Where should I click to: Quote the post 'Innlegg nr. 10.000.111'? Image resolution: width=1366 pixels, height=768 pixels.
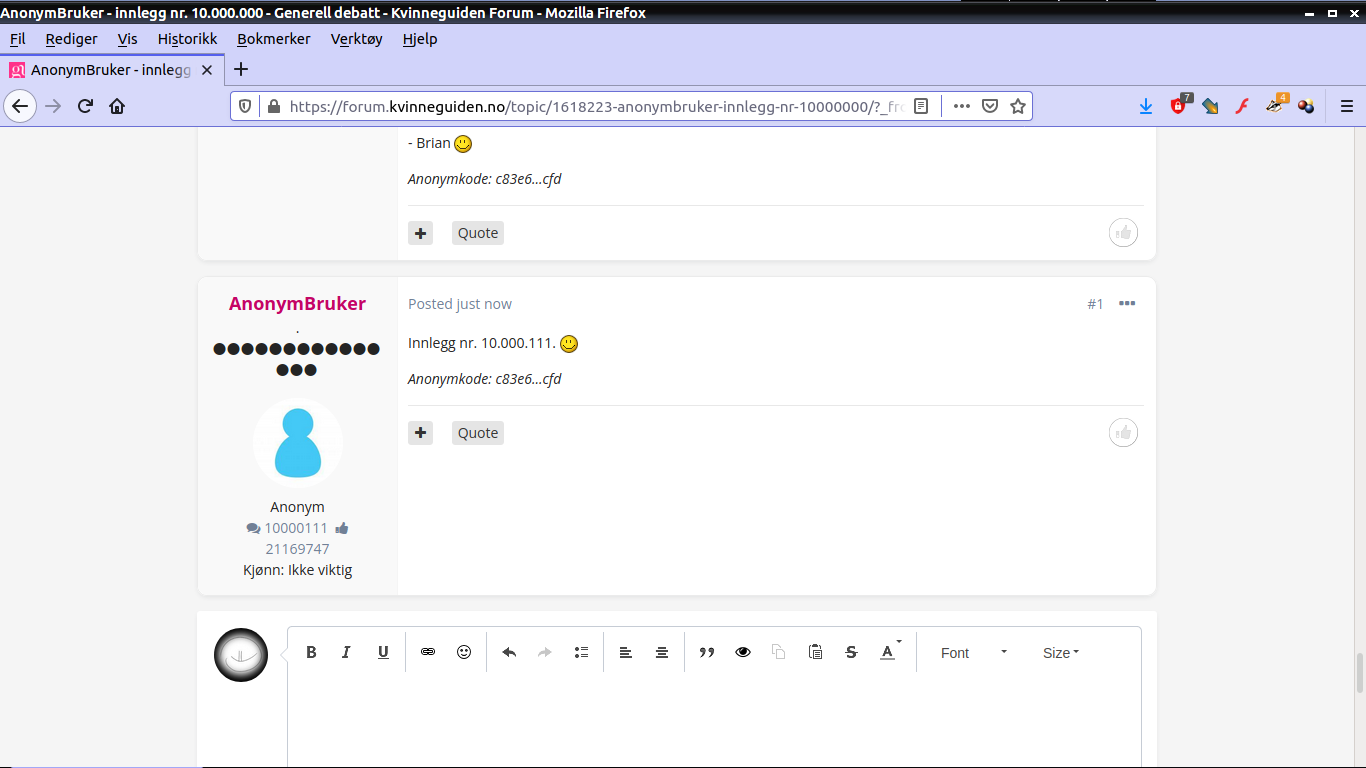click(478, 433)
